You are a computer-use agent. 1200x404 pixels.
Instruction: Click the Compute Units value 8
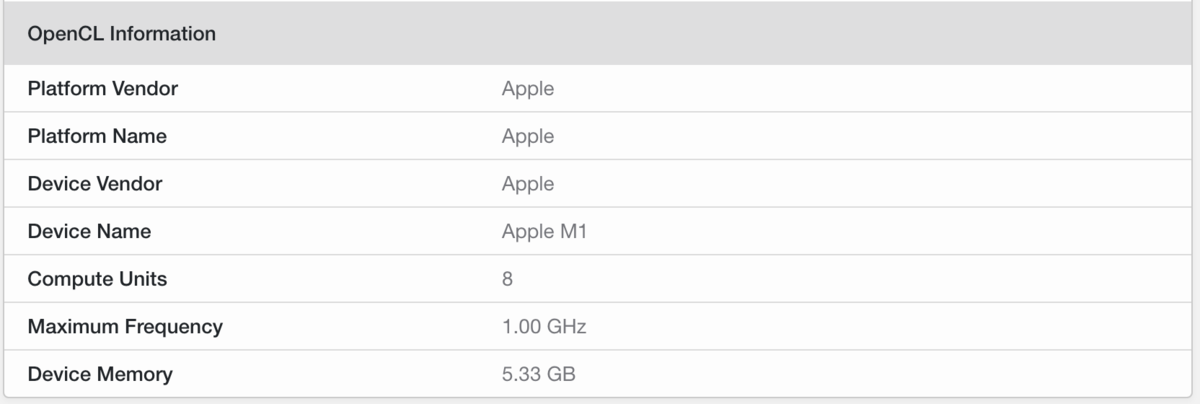(508, 279)
